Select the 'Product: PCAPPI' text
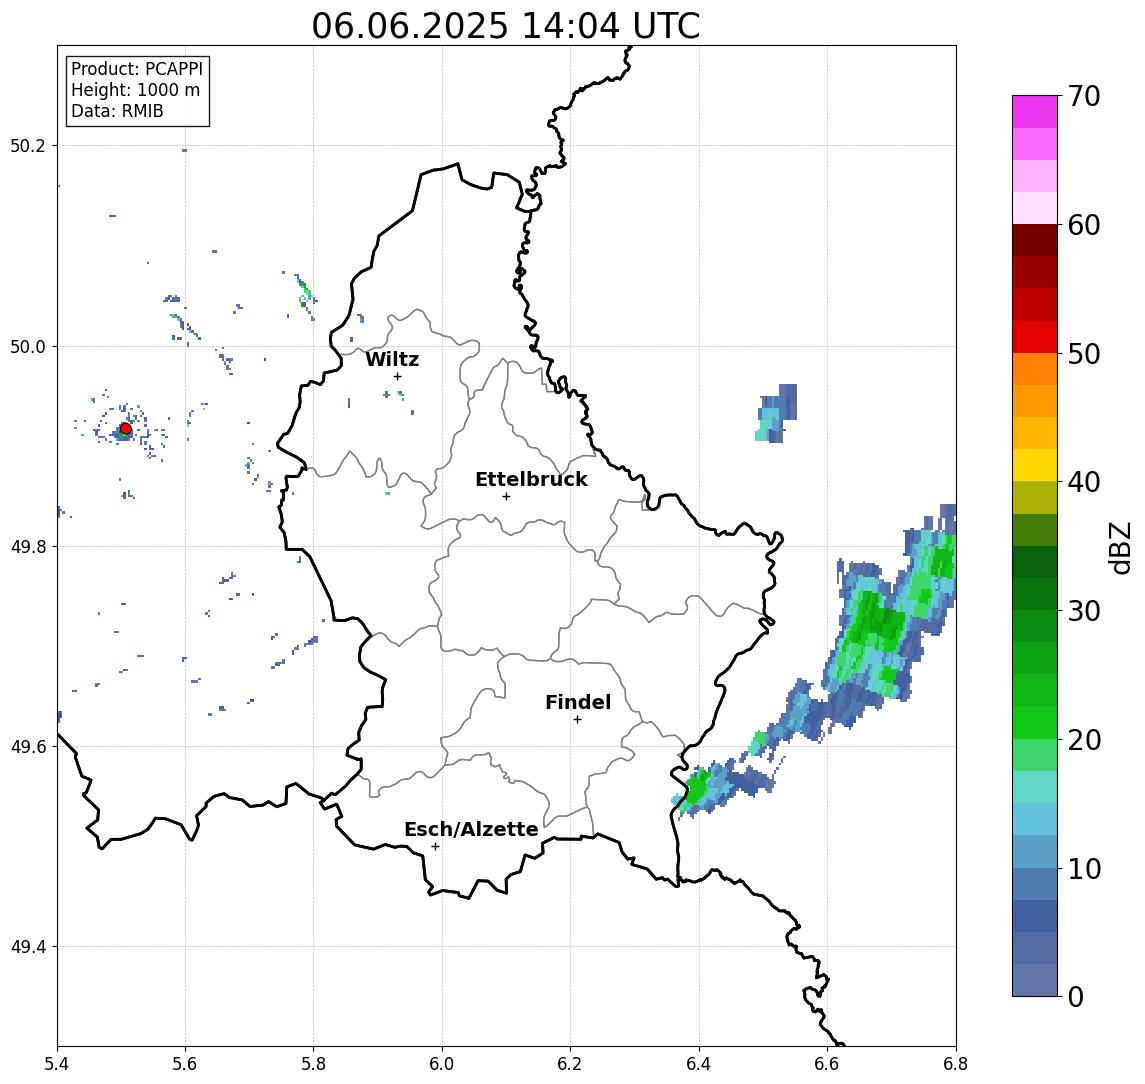 tap(137, 69)
